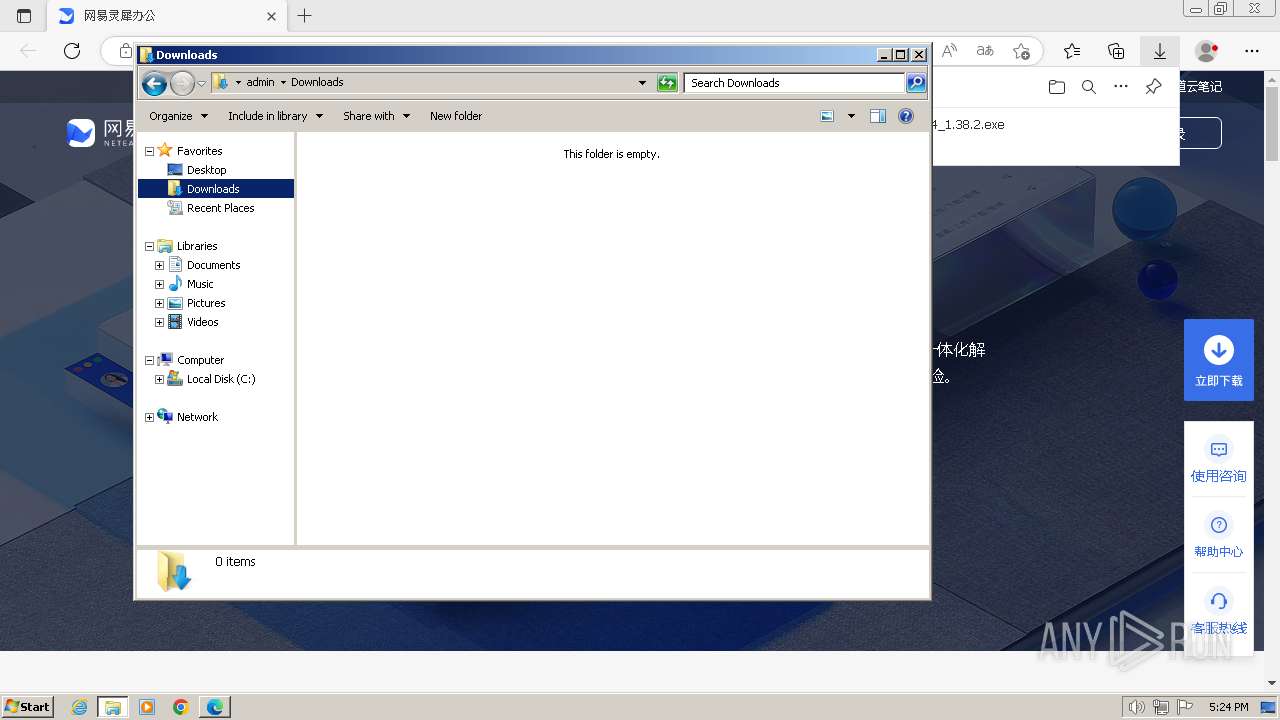The image size is (1280, 720).
Task: Click the 5:24 PM clock
Action: (1228, 707)
